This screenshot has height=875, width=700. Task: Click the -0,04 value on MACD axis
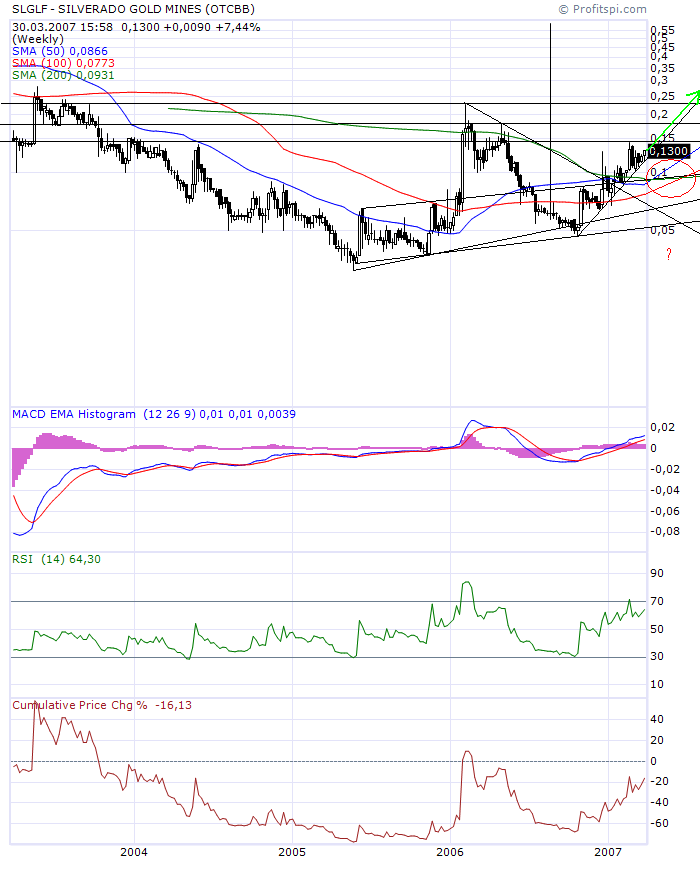pos(665,490)
